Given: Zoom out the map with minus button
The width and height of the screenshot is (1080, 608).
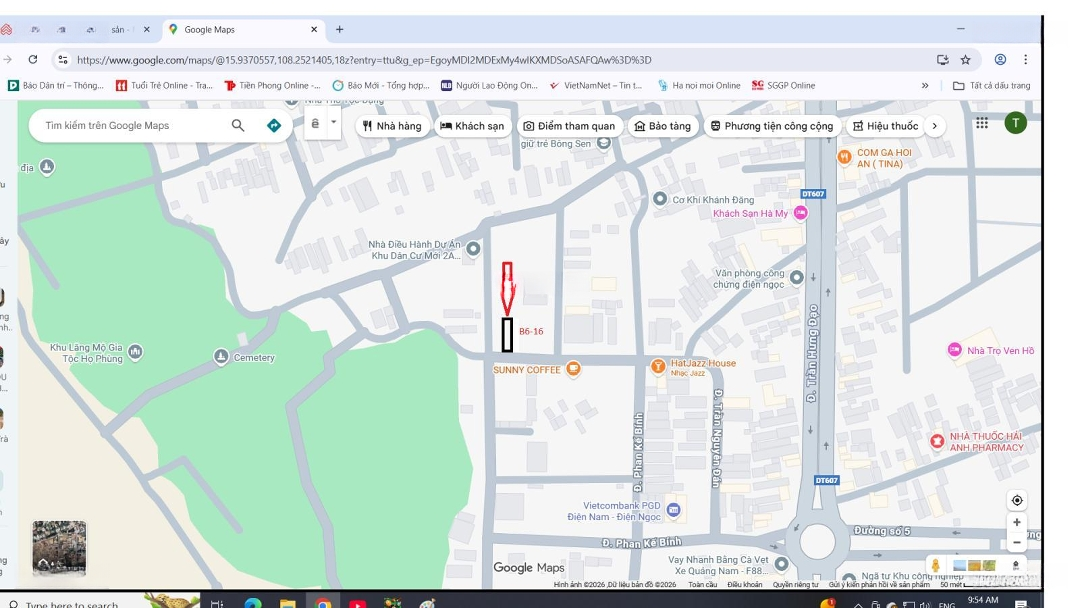Looking at the screenshot, I should 1017,542.
